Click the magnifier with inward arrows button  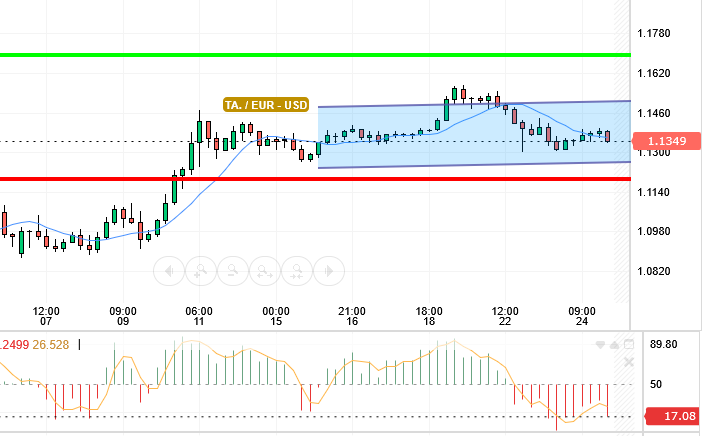point(297,271)
